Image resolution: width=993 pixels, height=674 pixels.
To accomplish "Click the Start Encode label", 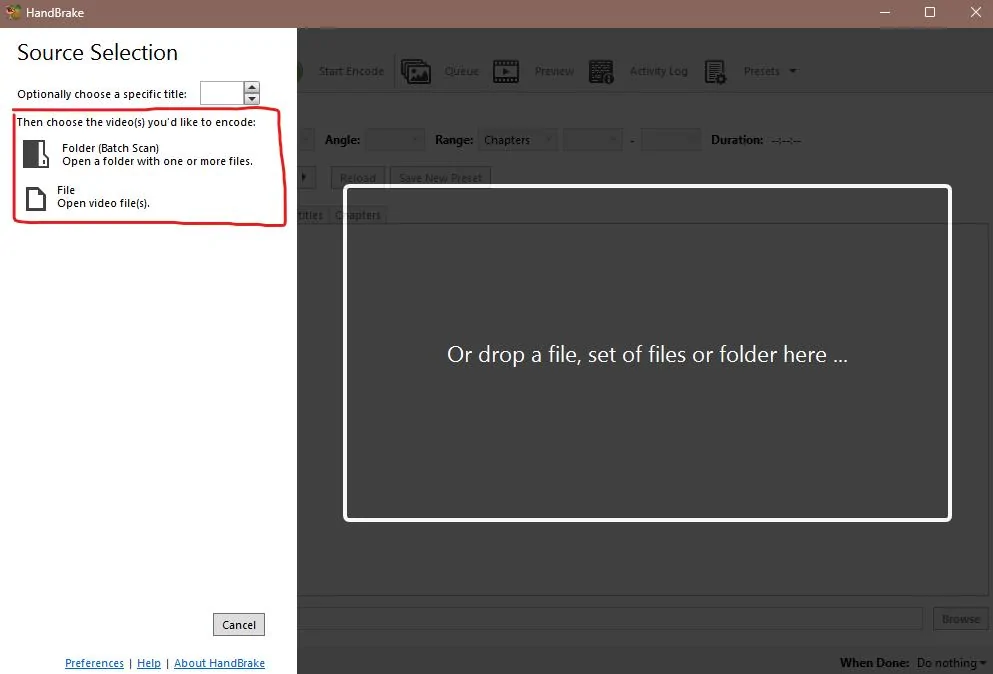I will [x=351, y=71].
